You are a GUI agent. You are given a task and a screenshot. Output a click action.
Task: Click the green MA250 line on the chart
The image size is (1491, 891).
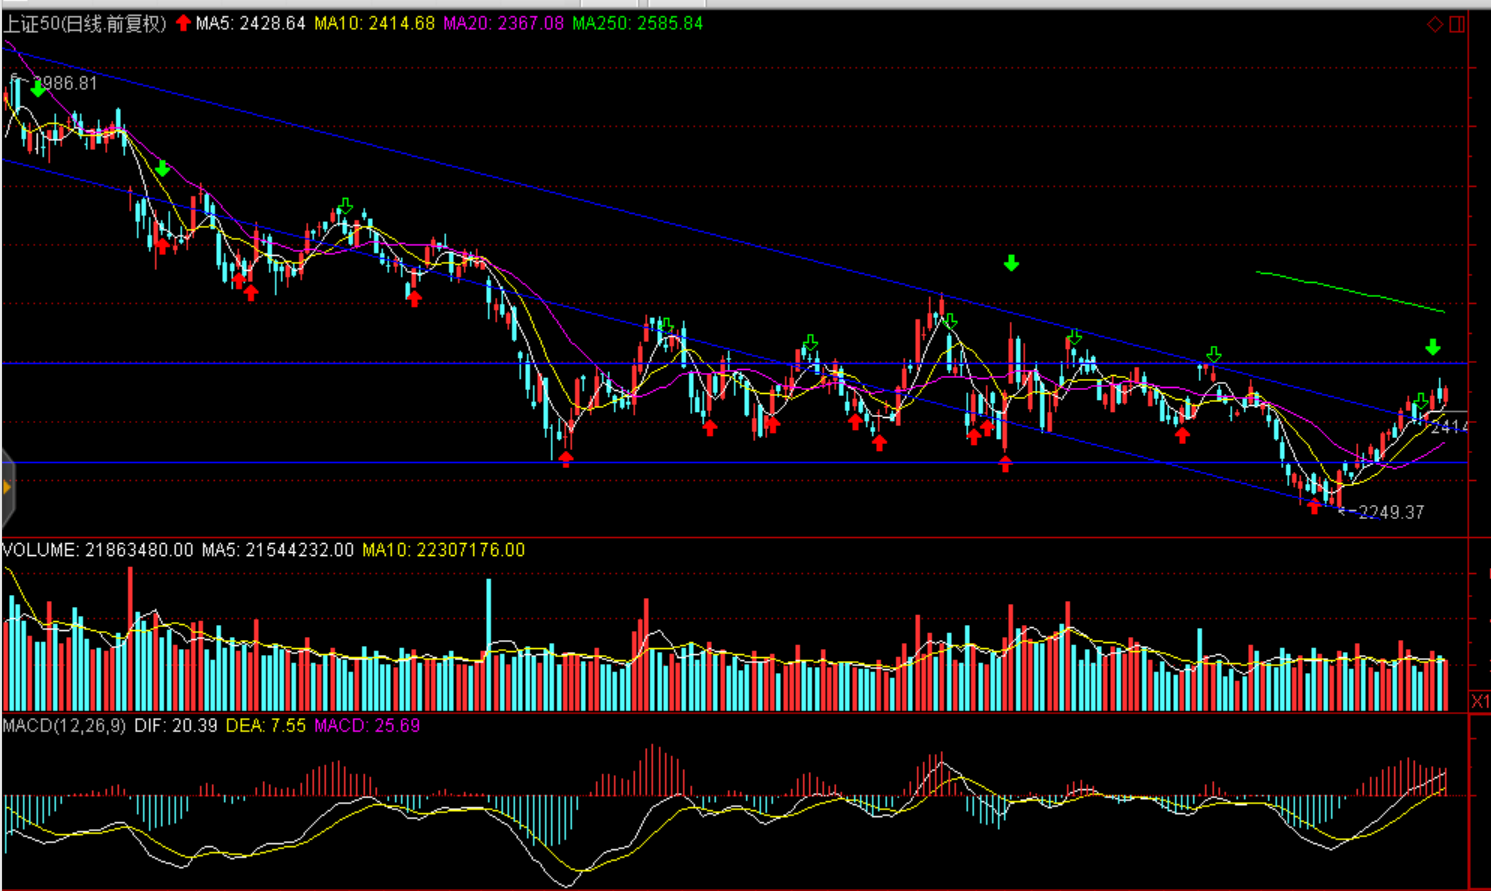tap(1350, 289)
